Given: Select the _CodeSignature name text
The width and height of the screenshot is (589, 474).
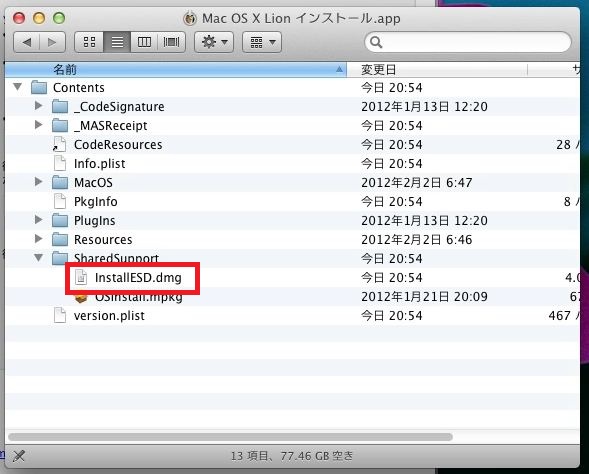Looking at the screenshot, I should pos(119,107).
